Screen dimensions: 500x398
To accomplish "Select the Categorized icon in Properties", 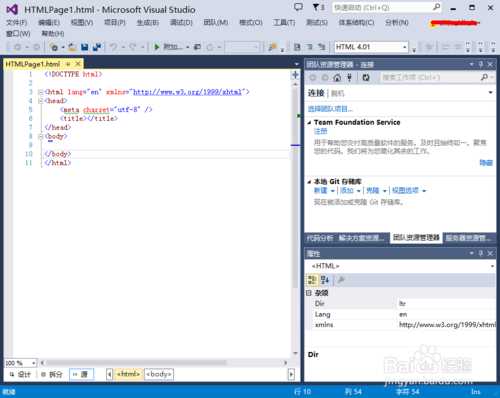I will point(312,280).
